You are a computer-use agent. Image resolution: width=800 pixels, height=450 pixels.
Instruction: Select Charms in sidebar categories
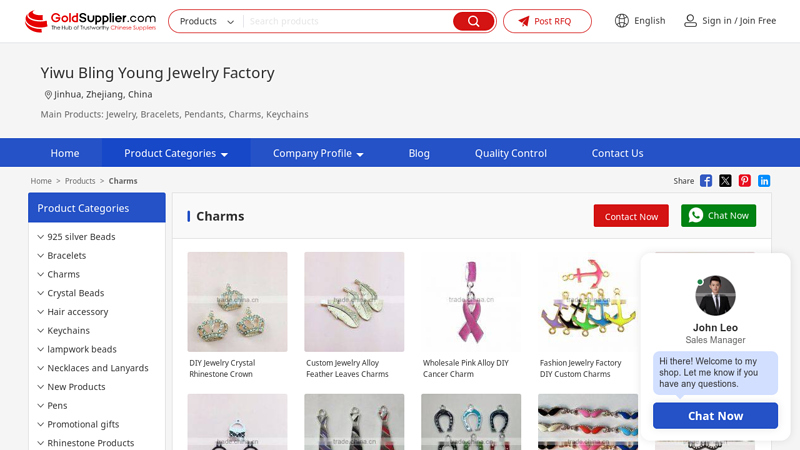tap(63, 274)
